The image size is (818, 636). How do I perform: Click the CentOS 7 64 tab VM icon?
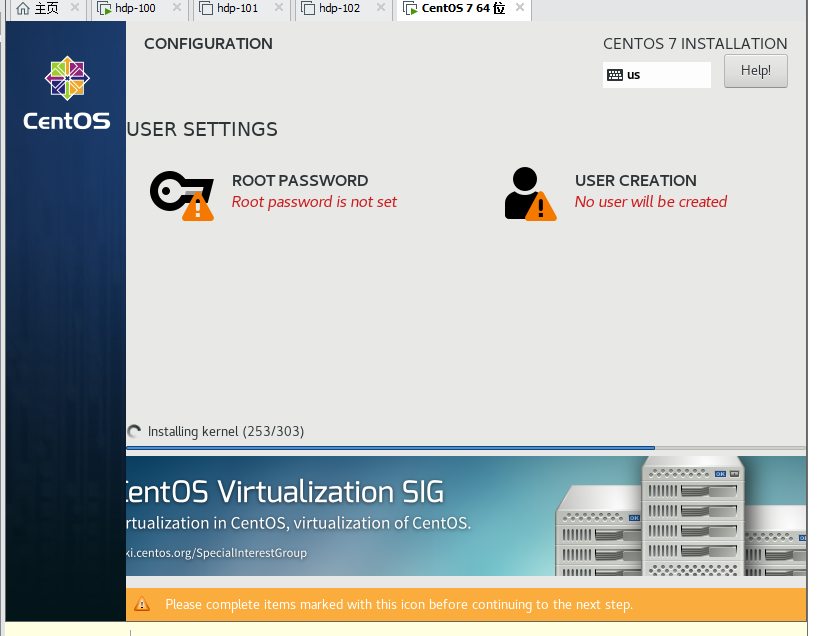(410, 8)
